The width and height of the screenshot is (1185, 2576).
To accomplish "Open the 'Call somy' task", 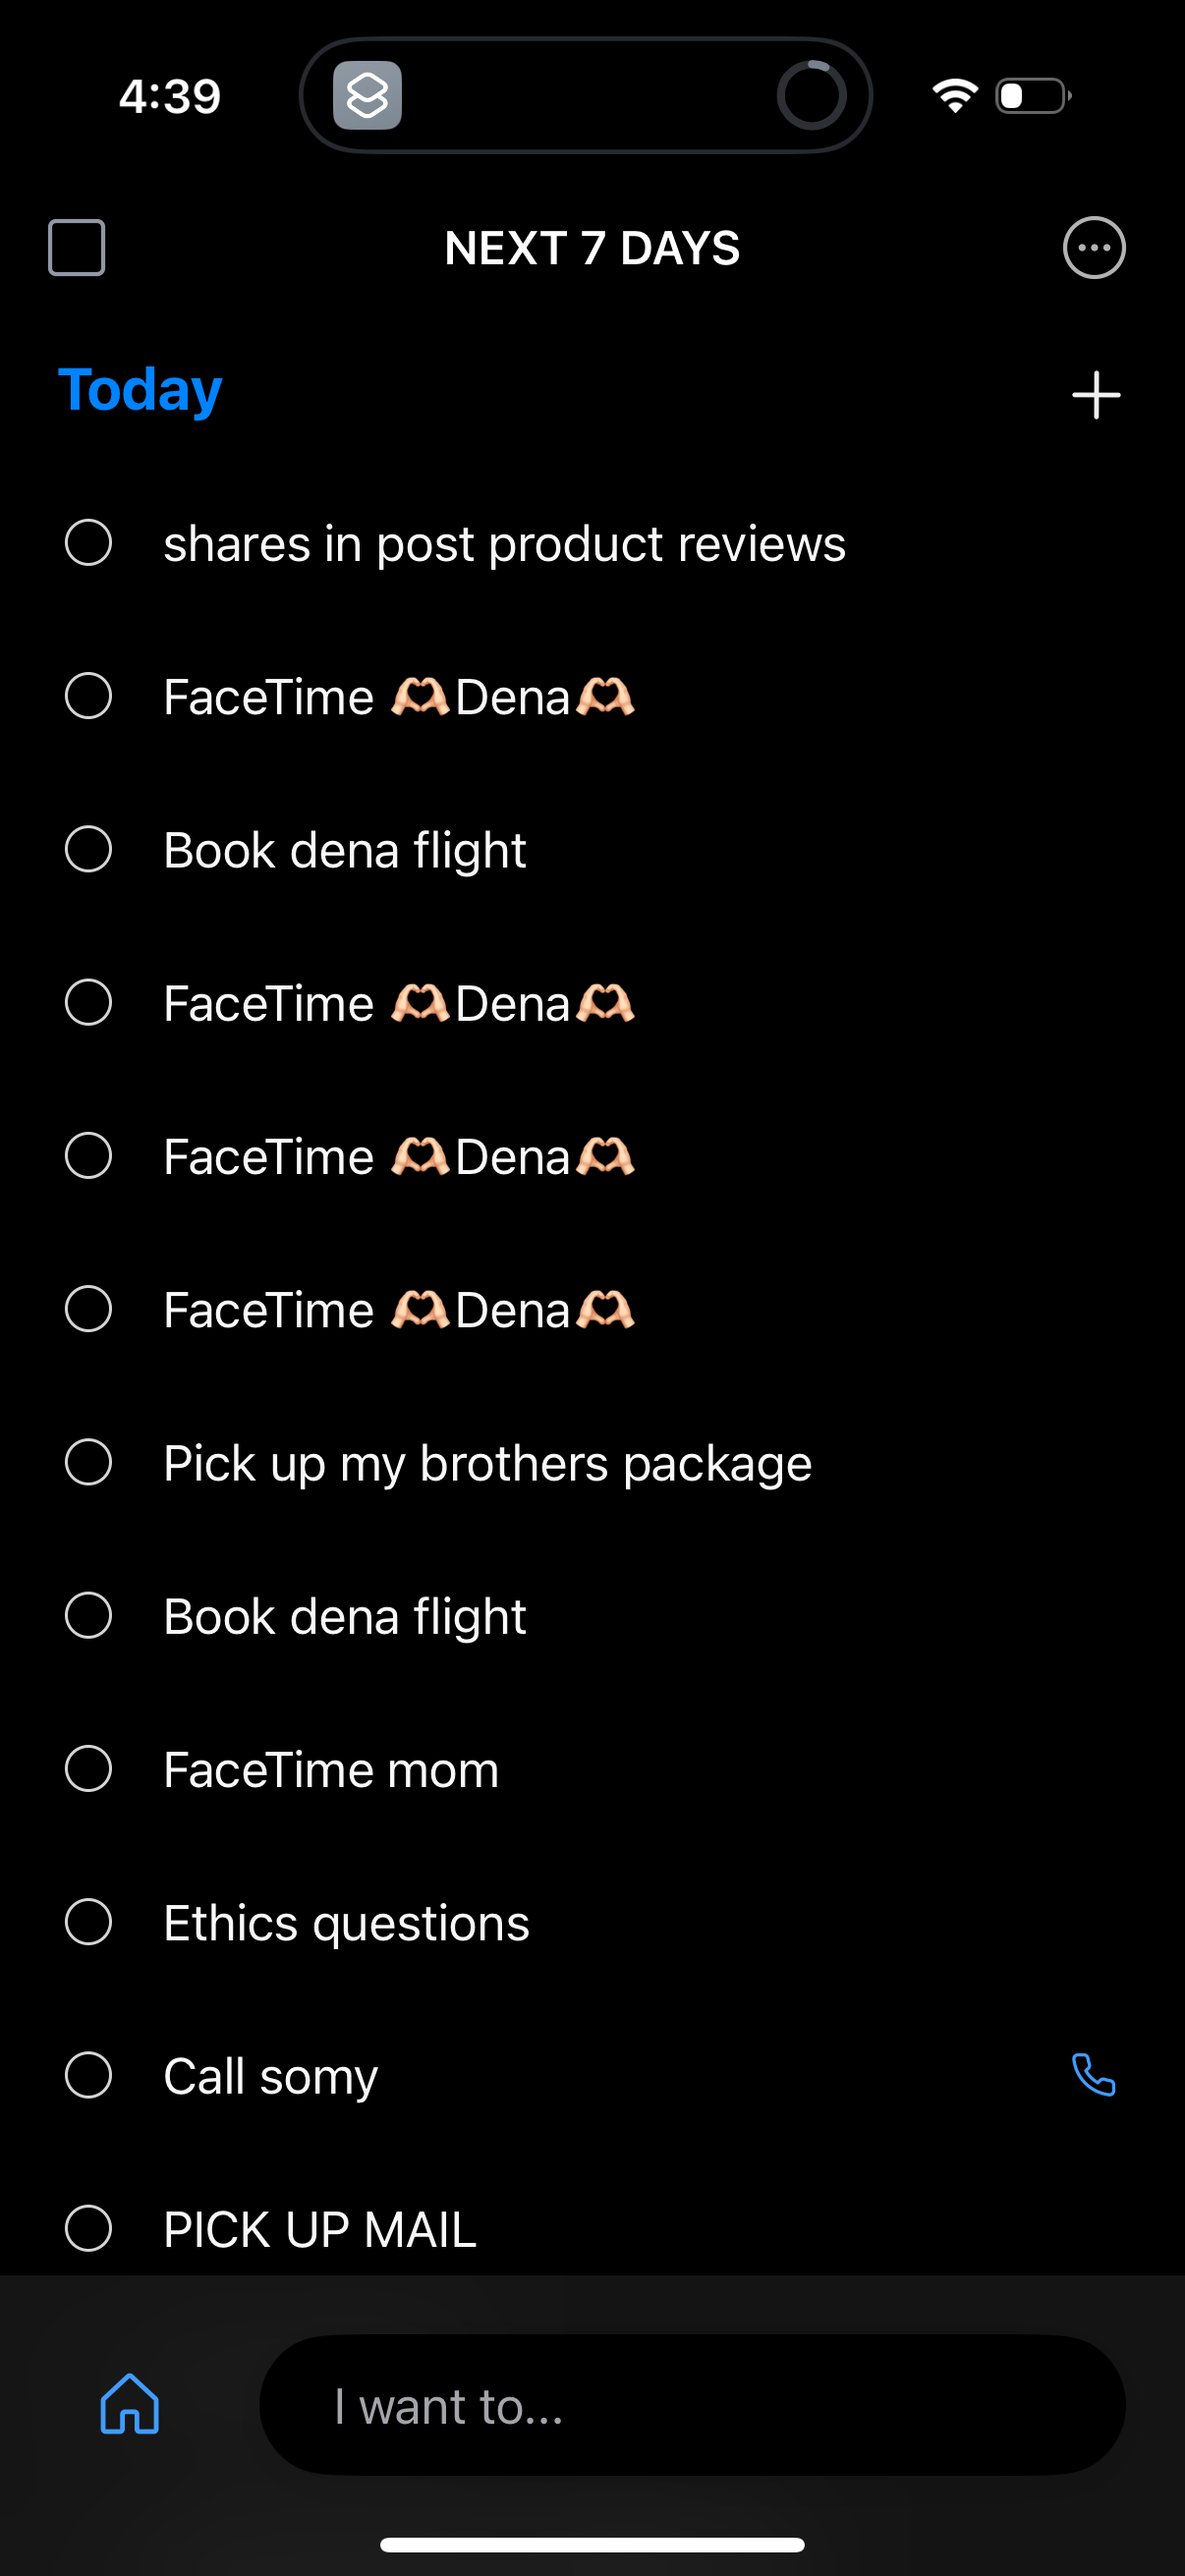I will point(271,2076).
